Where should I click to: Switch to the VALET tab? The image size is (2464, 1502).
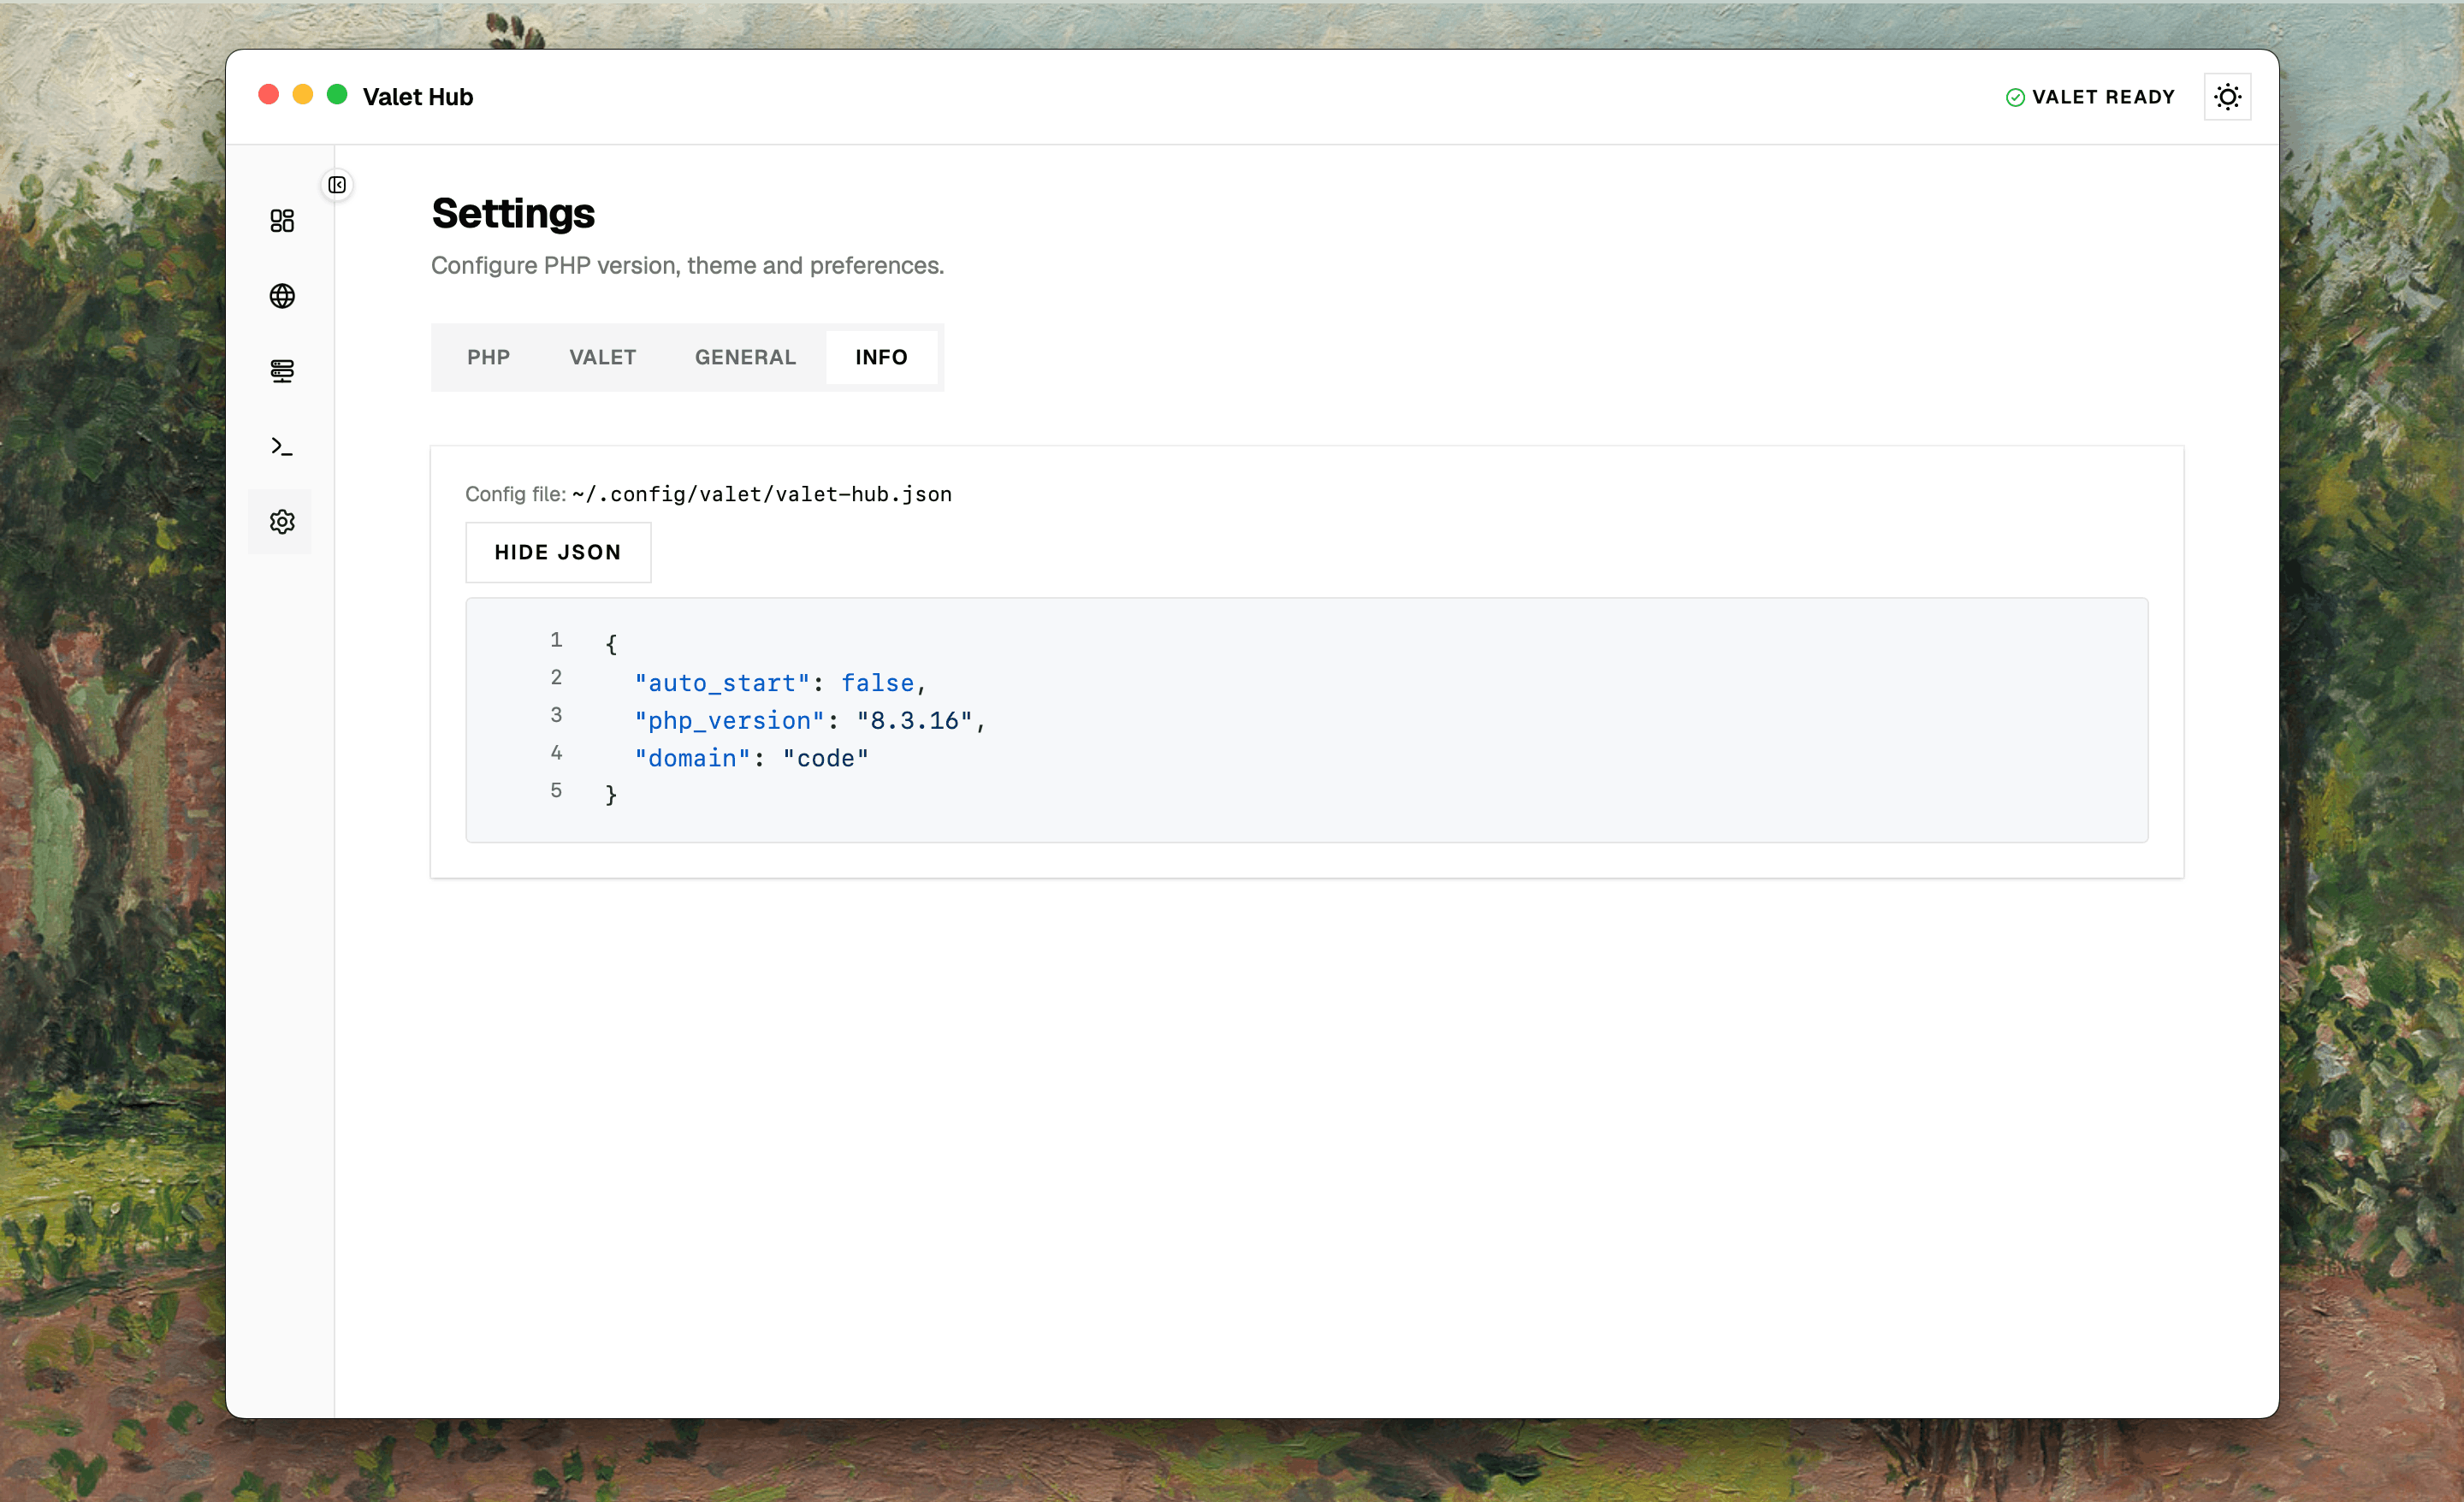(602, 357)
